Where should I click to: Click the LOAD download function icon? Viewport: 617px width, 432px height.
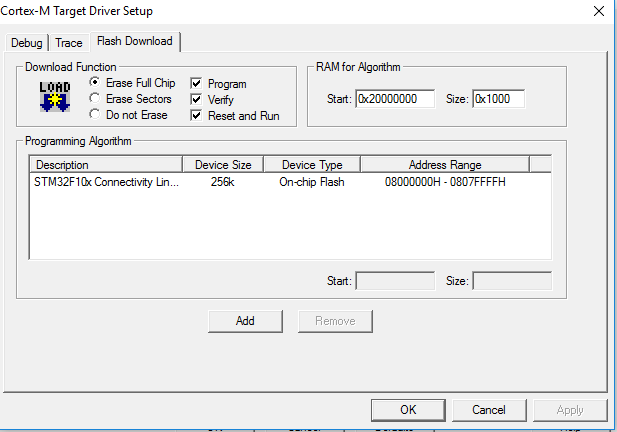[x=55, y=97]
